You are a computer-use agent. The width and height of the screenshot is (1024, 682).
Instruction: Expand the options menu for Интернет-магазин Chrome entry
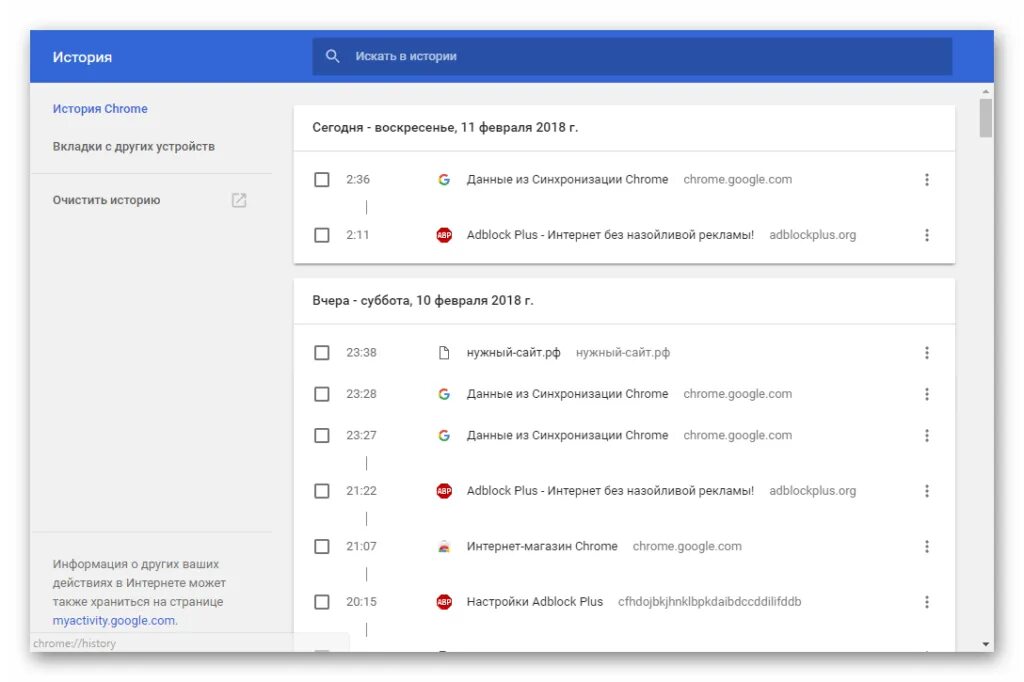click(x=927, y=547)
